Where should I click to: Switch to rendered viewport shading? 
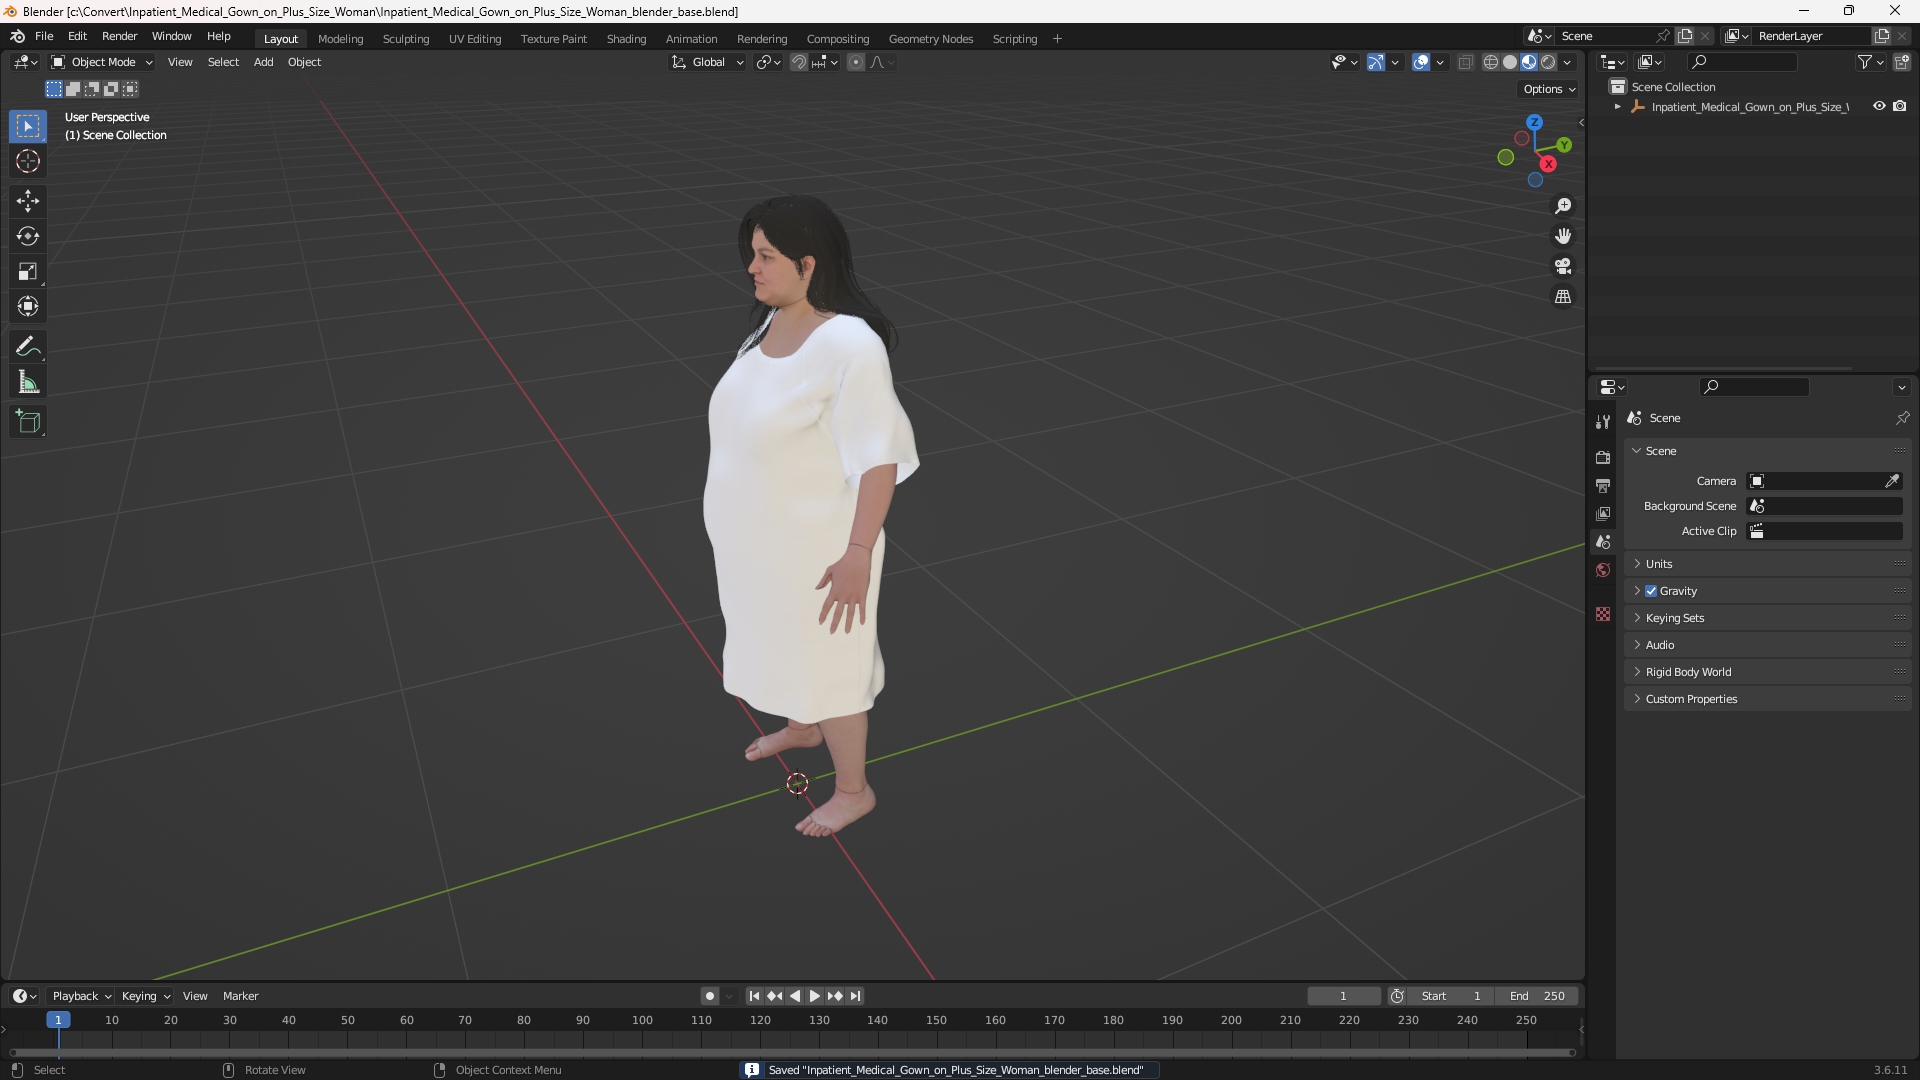(1548, 62)
